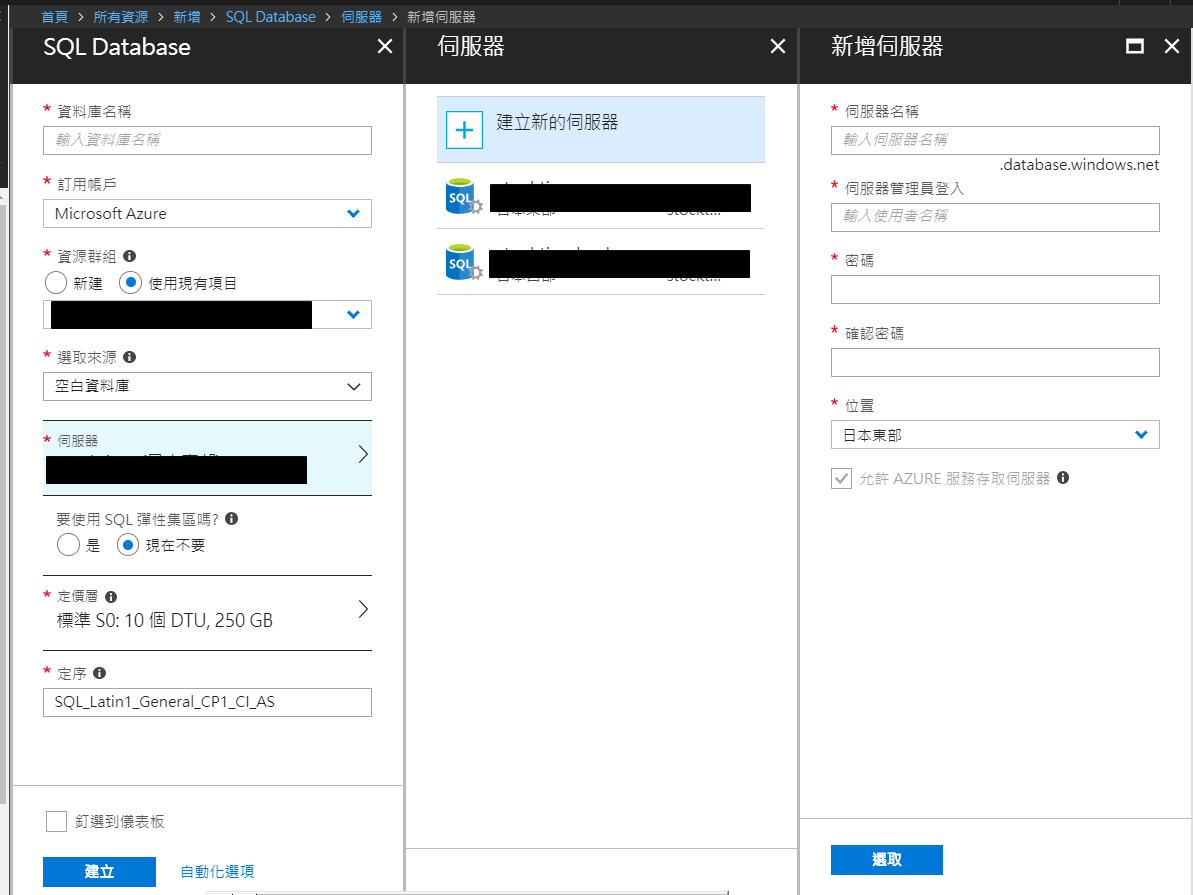Select the 新建 resource group radio button

click(56, 283)
